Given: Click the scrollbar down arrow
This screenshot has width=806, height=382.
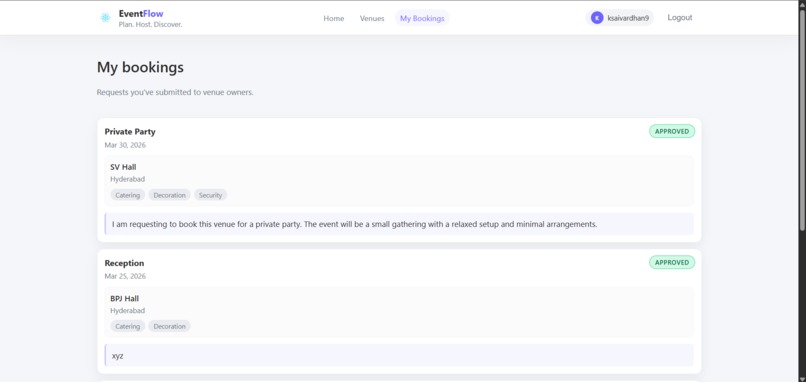Looking at the screenshot, I should pos(802,378).
